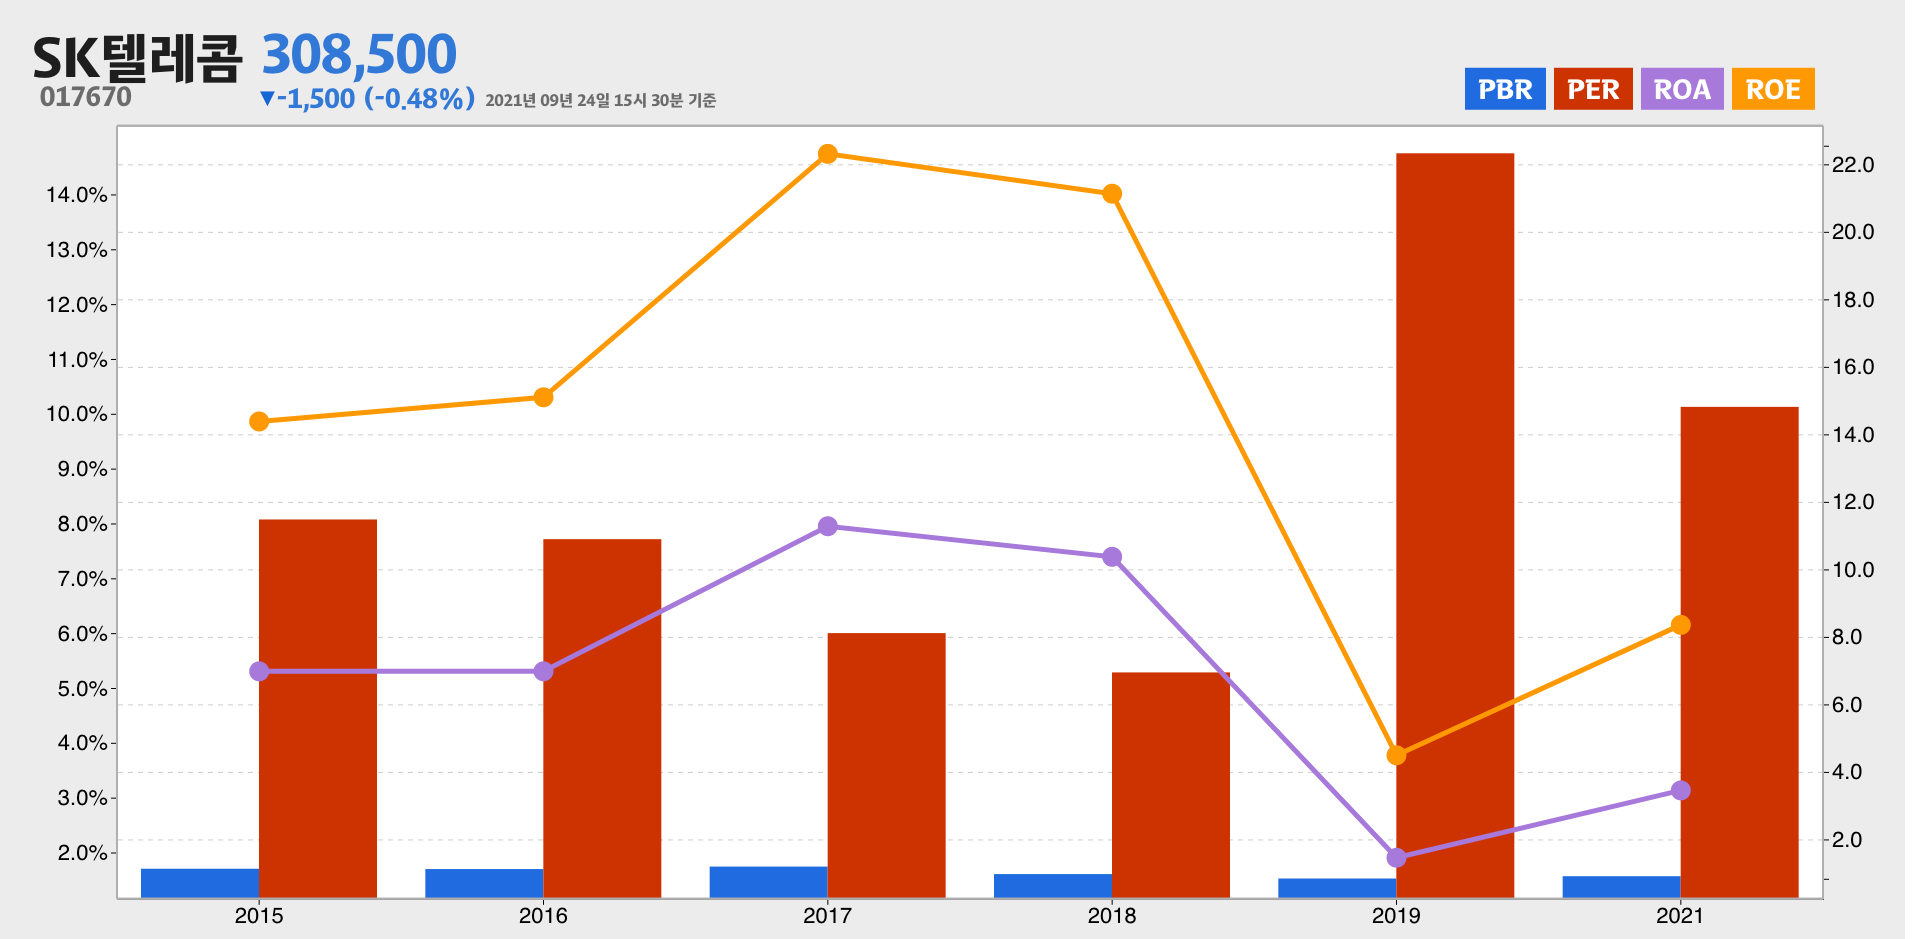The height and width of the screenshot is (939, 1920).
Task: Click the 2019 ROA purple data point
Action: (x=1397, y=857)
